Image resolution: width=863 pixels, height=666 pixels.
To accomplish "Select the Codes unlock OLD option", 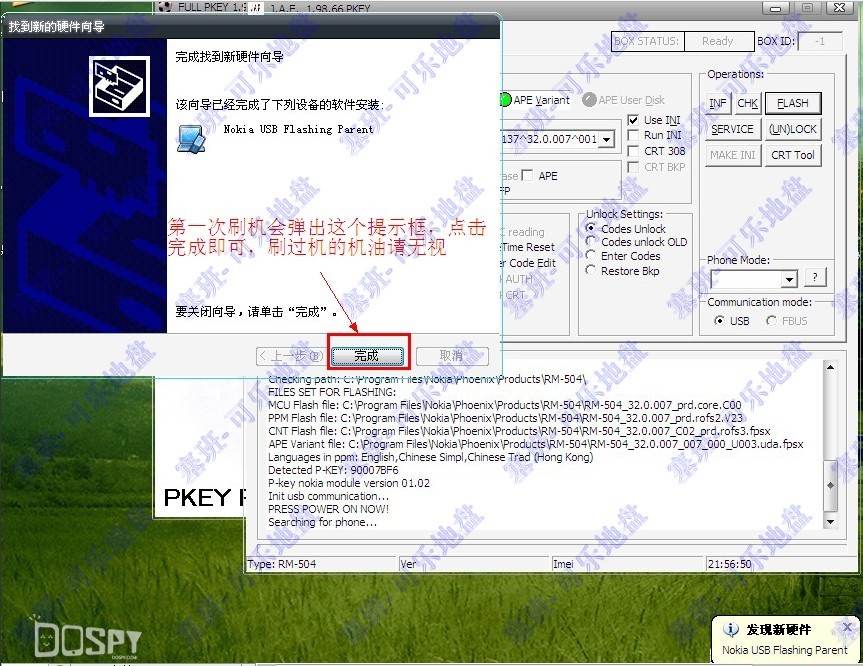I will pyautogui.click(x=591, y=242).
